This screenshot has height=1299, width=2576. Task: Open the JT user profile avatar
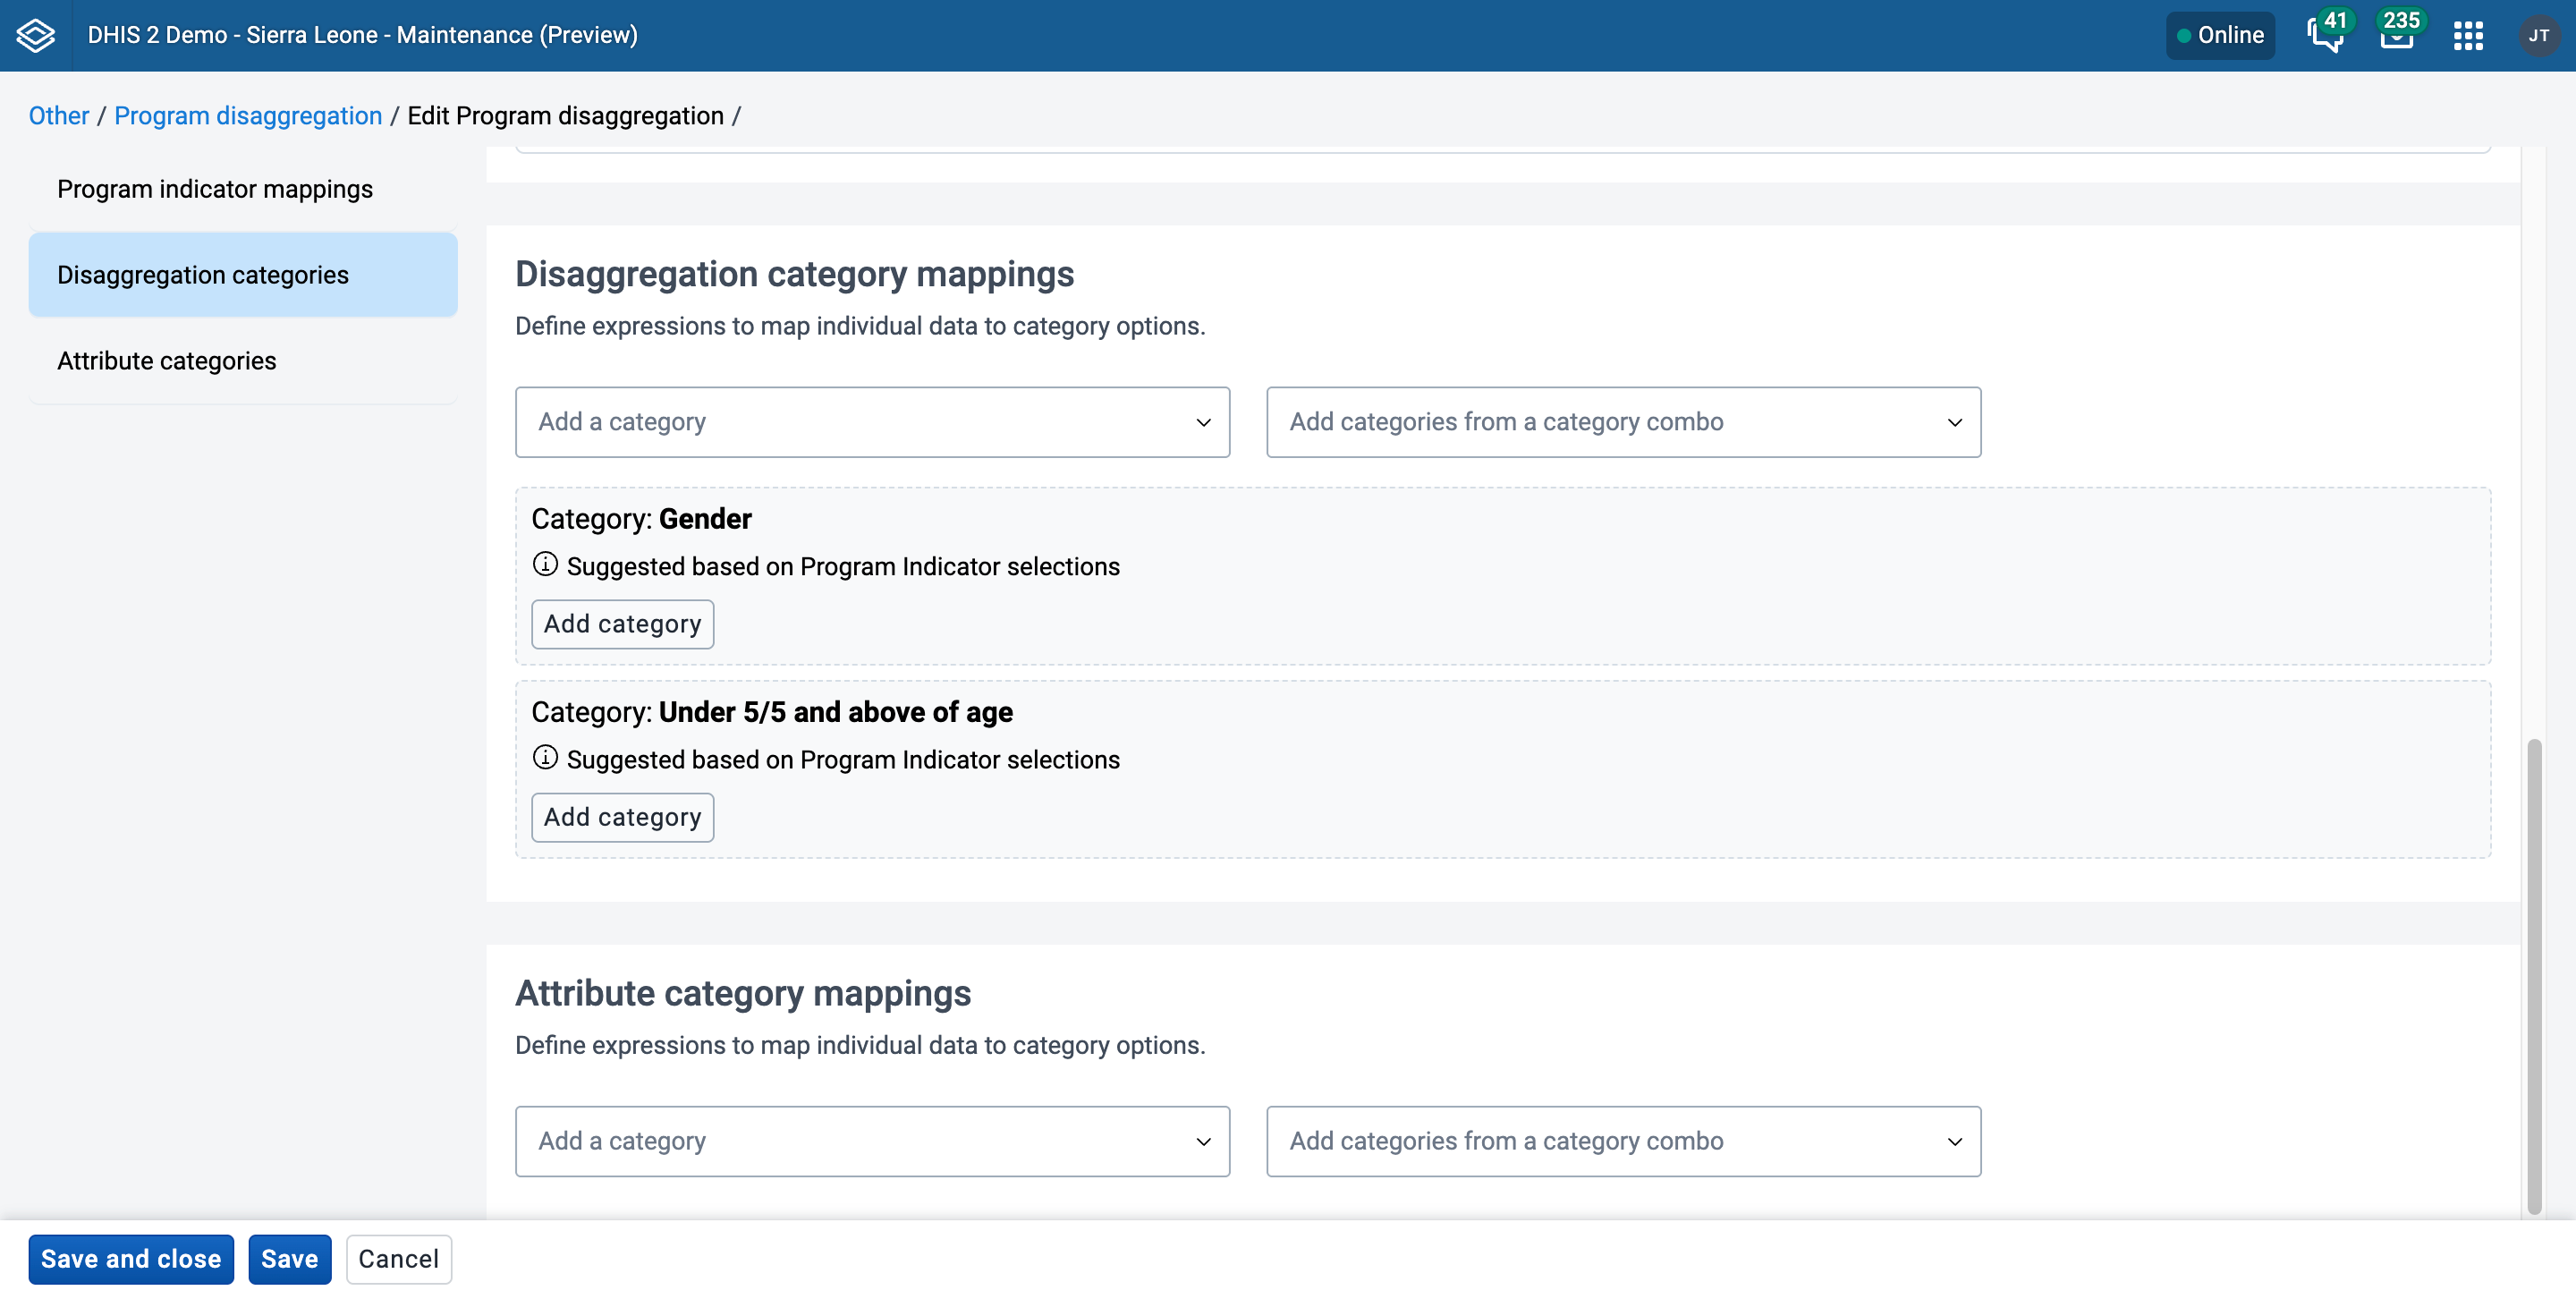pos(2538,36)
